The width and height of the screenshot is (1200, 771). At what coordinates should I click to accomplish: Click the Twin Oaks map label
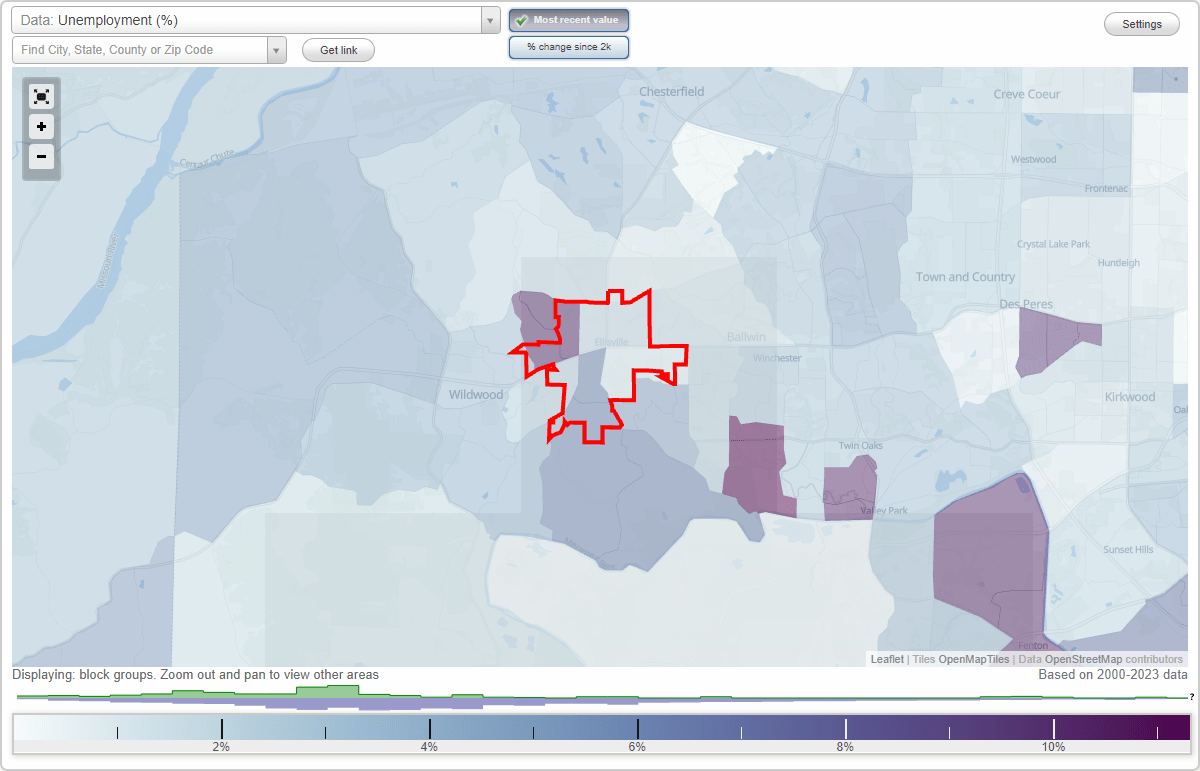(x=861, y=446)
